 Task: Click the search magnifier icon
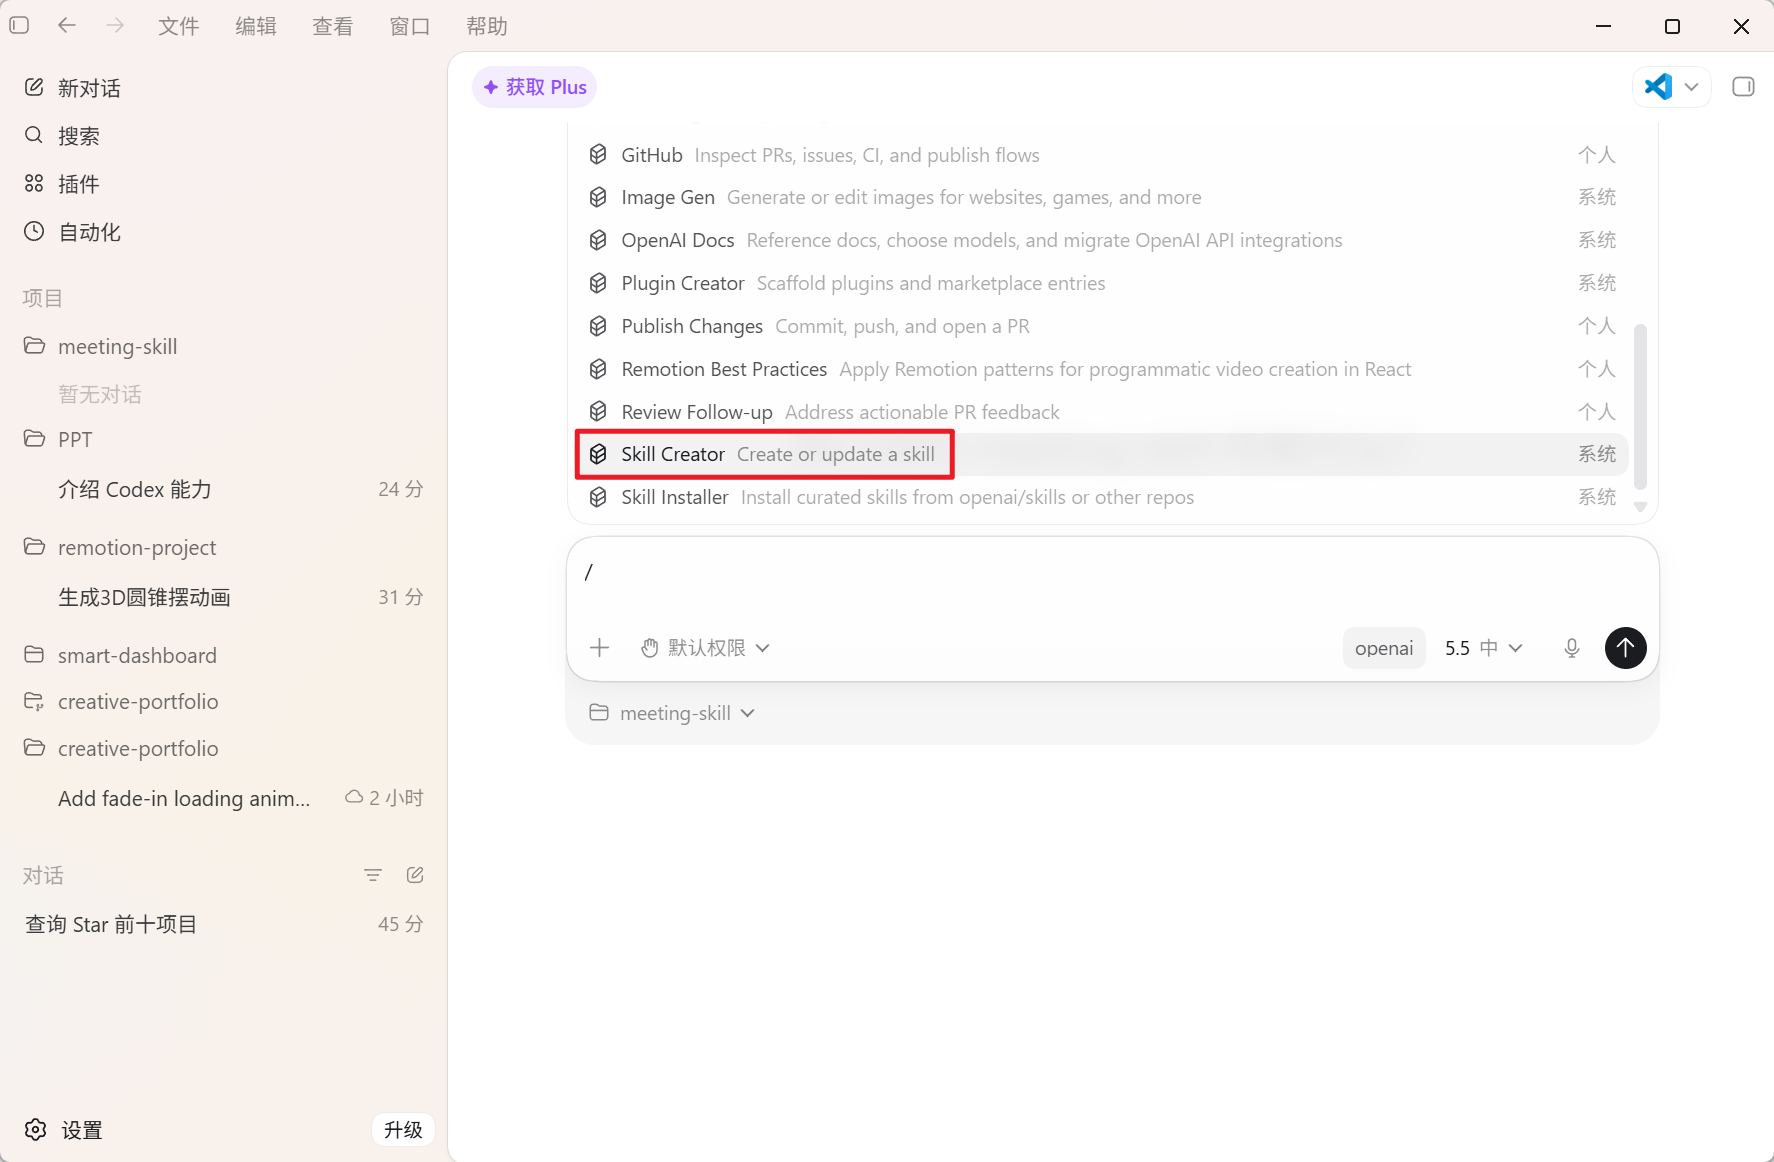(x=34, y=135)
